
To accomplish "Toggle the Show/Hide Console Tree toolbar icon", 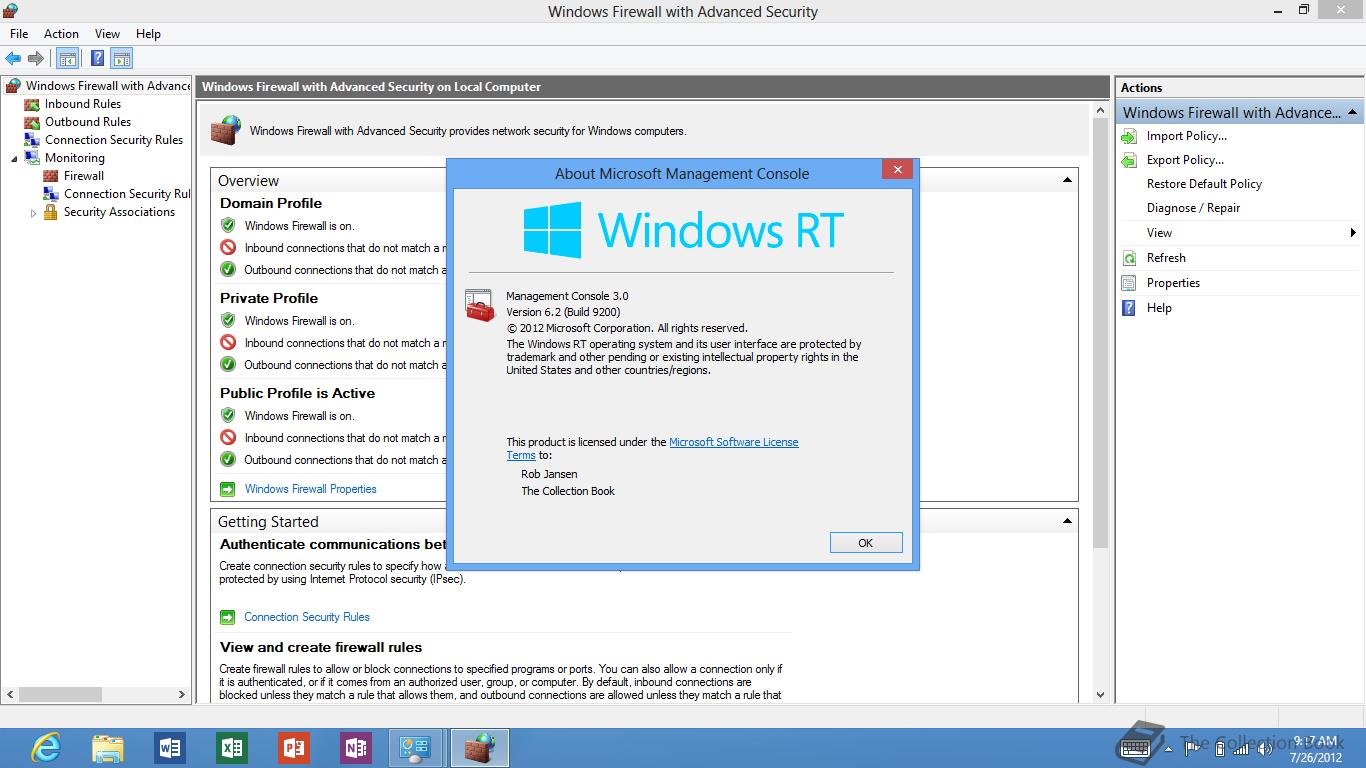I will [67, 59].
